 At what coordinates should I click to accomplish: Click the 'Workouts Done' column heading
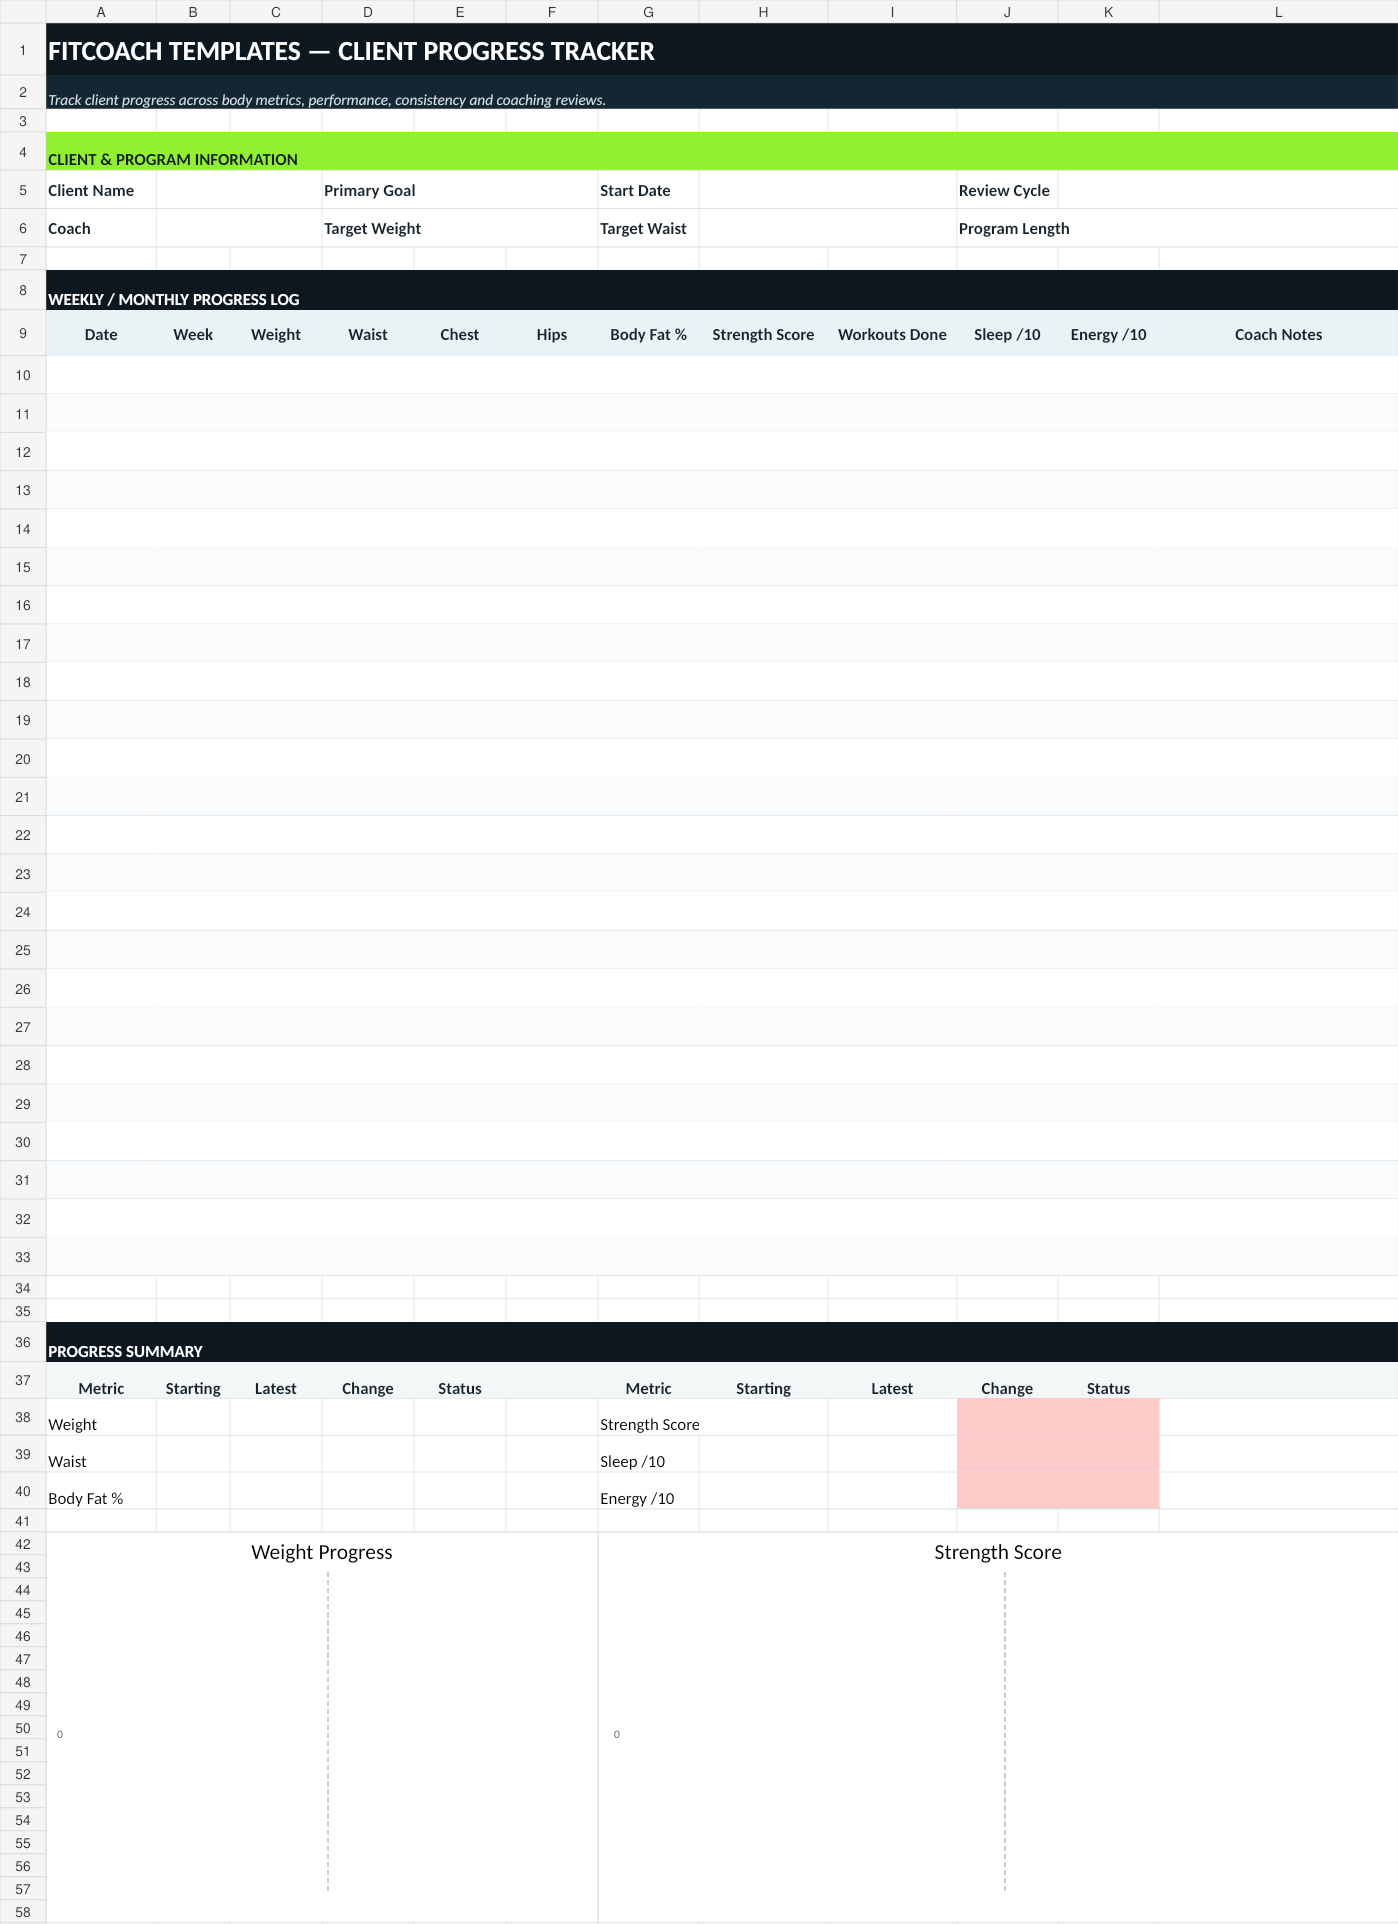pos(892,334)
